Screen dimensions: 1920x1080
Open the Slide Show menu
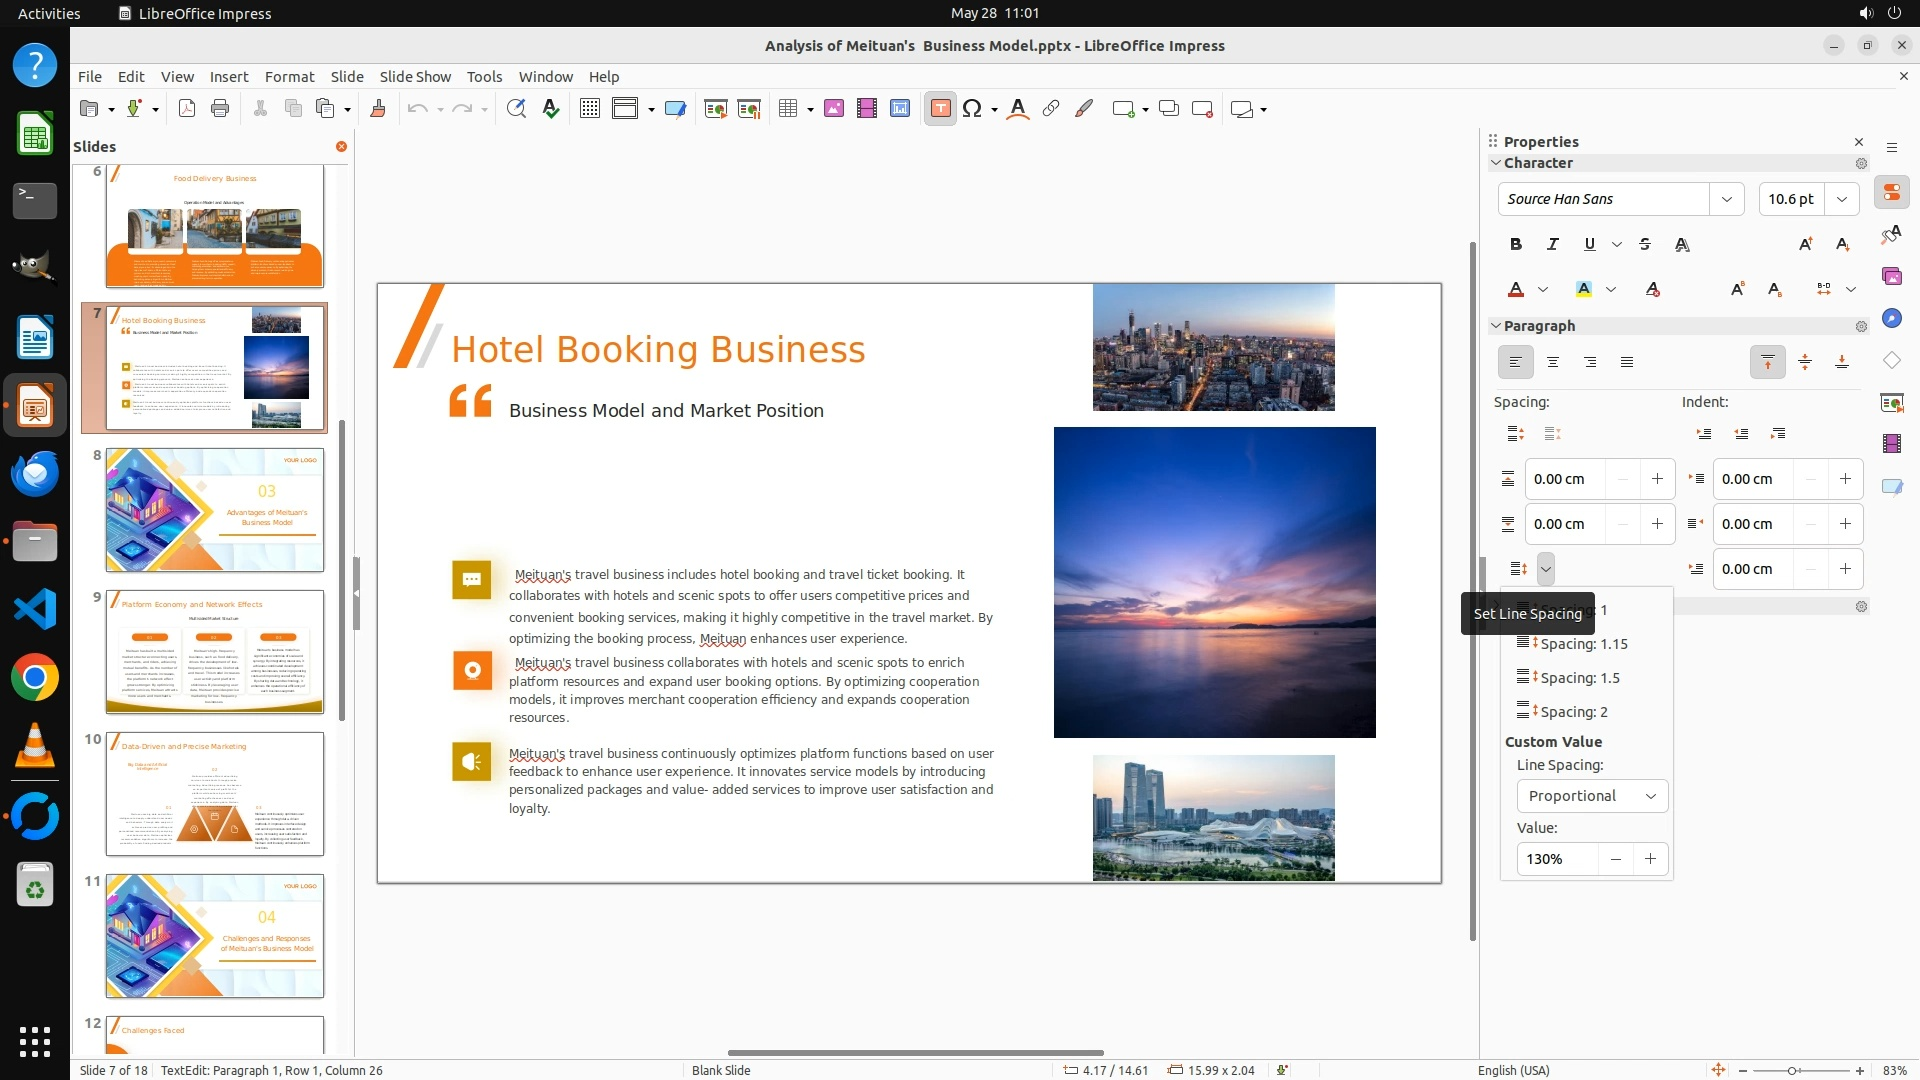tap(415, 77)
